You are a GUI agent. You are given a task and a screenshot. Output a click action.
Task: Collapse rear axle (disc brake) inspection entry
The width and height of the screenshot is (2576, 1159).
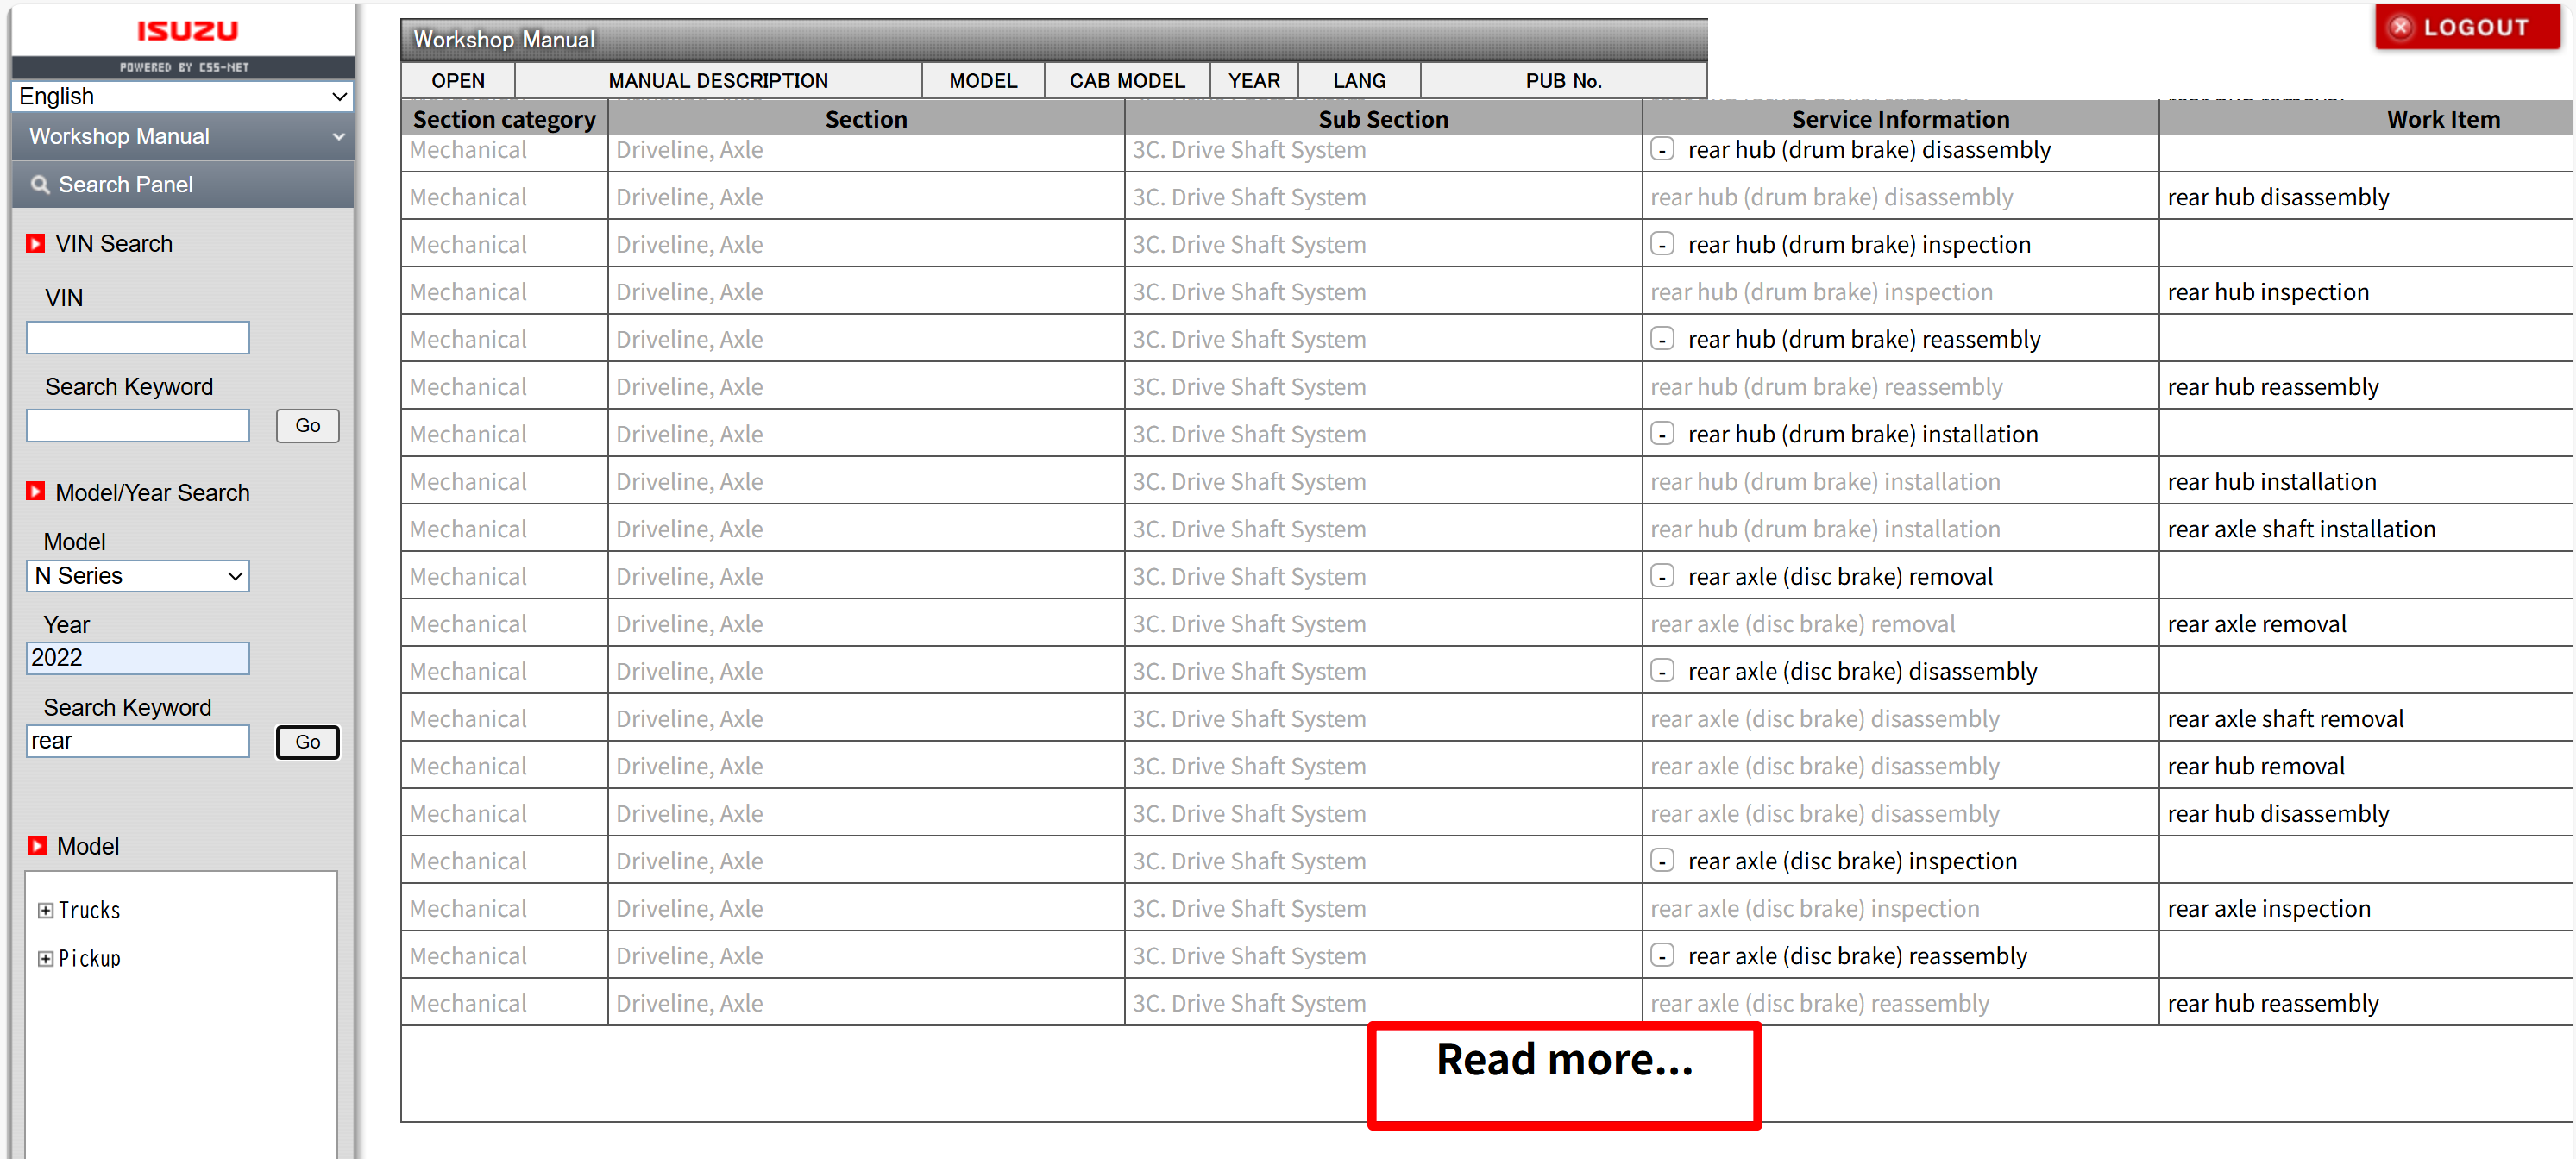(1661, 861)
